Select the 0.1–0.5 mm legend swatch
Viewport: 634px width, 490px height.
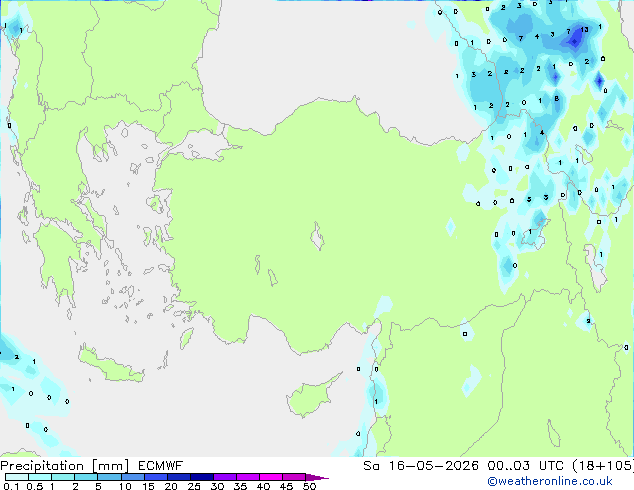click(17, 477)
